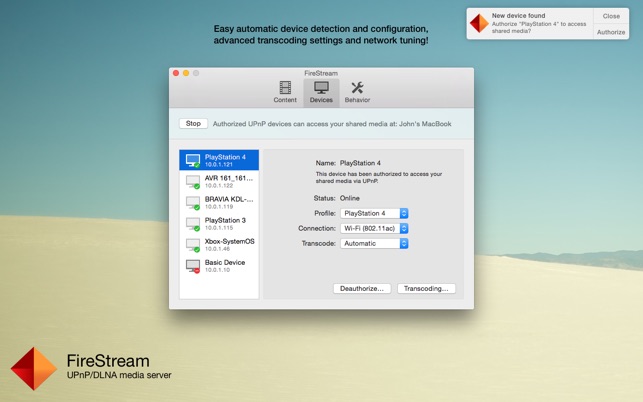Click the Deauthorize... button
This screenshot has height=402, width=643.
(361, 288)
